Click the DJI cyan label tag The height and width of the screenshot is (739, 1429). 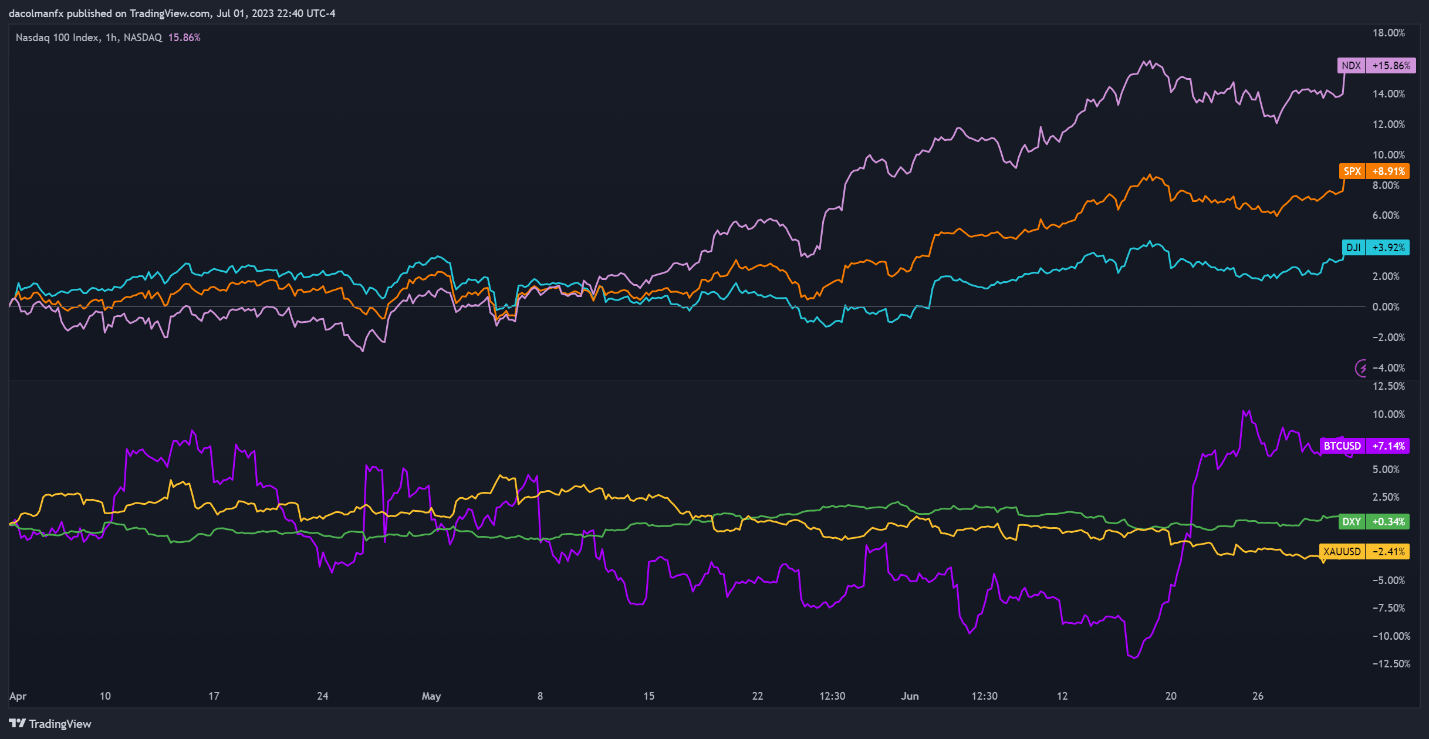pyautogui.click(x=1353, y=247)
